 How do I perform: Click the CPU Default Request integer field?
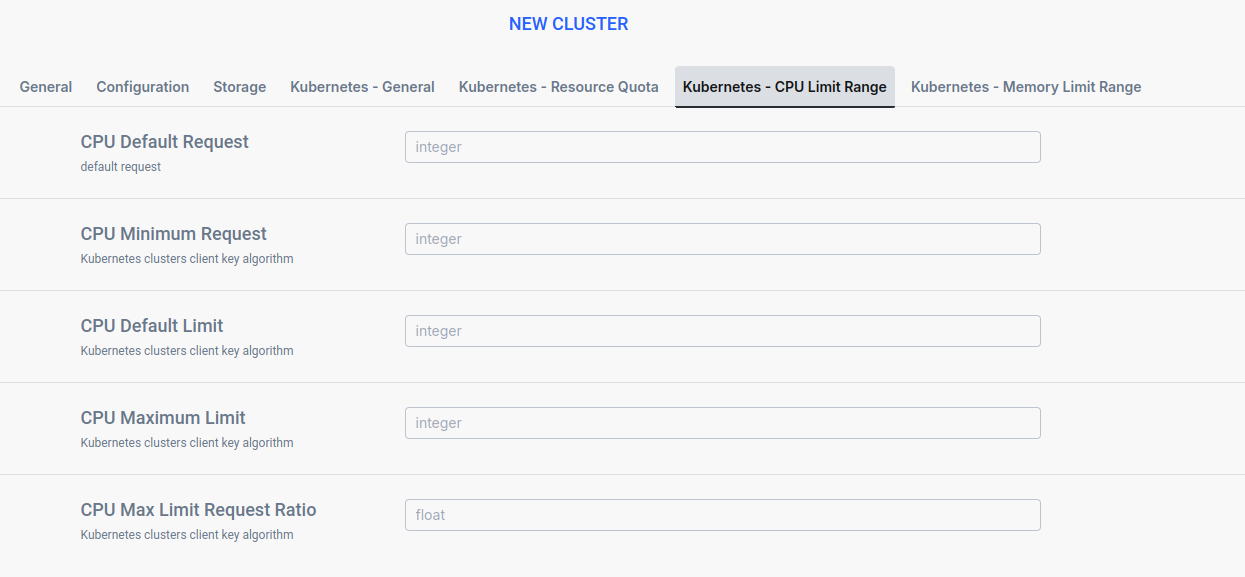pyautogui.click(x=722, y=146)
